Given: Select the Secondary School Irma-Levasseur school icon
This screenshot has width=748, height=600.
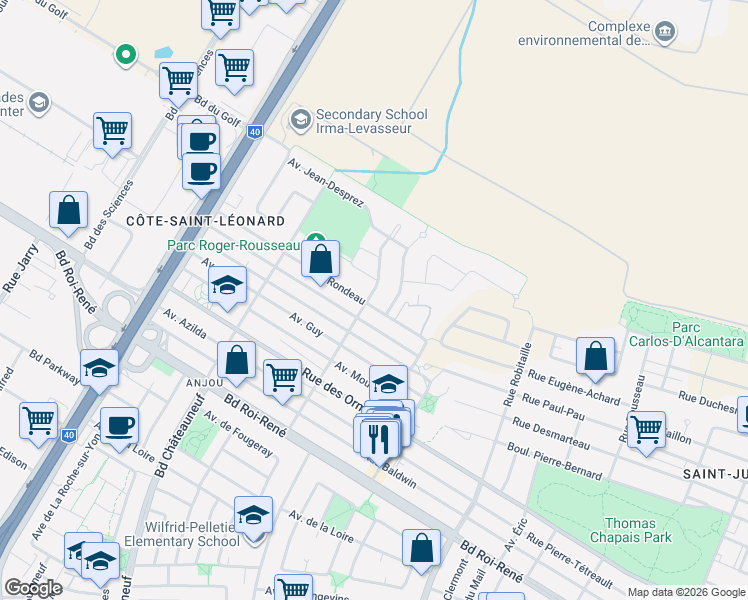Looking at the screenshot, I should click(301, 121).
